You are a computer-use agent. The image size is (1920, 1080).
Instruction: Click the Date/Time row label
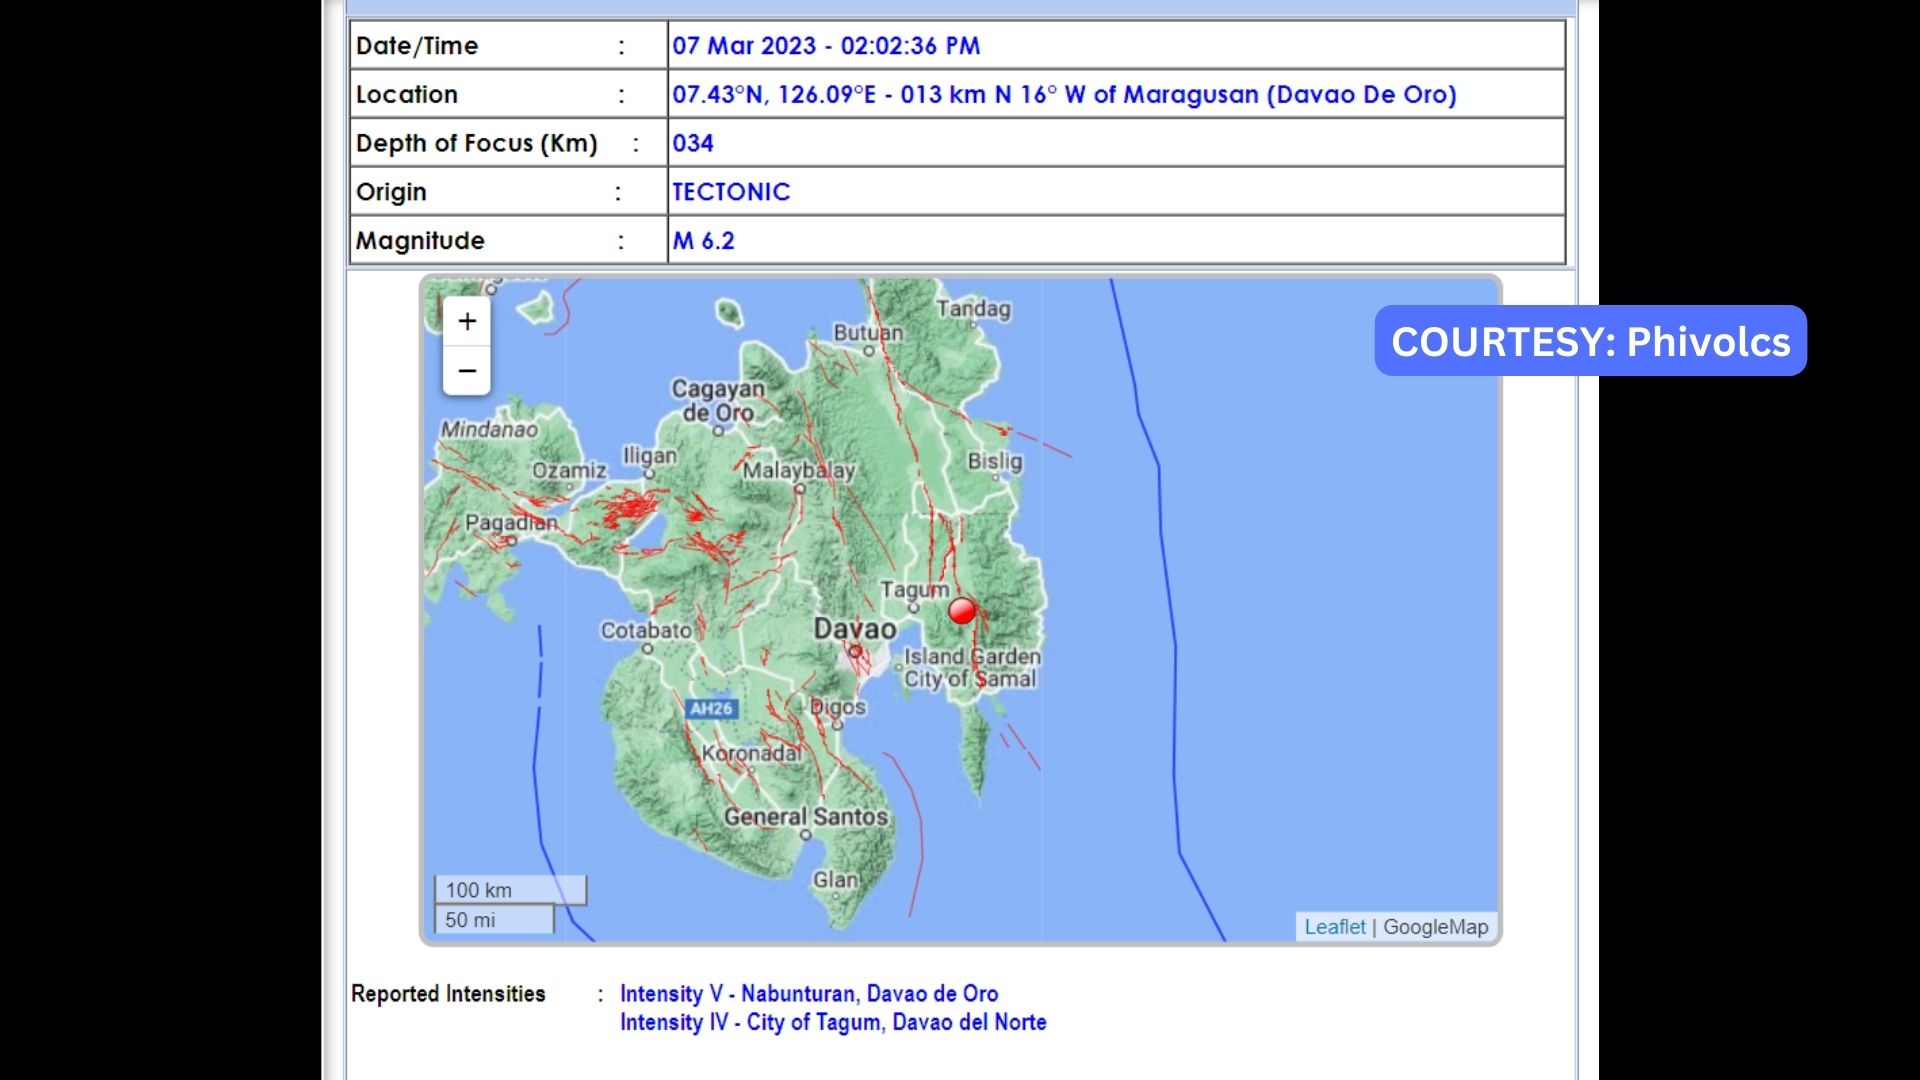(417, 46)
